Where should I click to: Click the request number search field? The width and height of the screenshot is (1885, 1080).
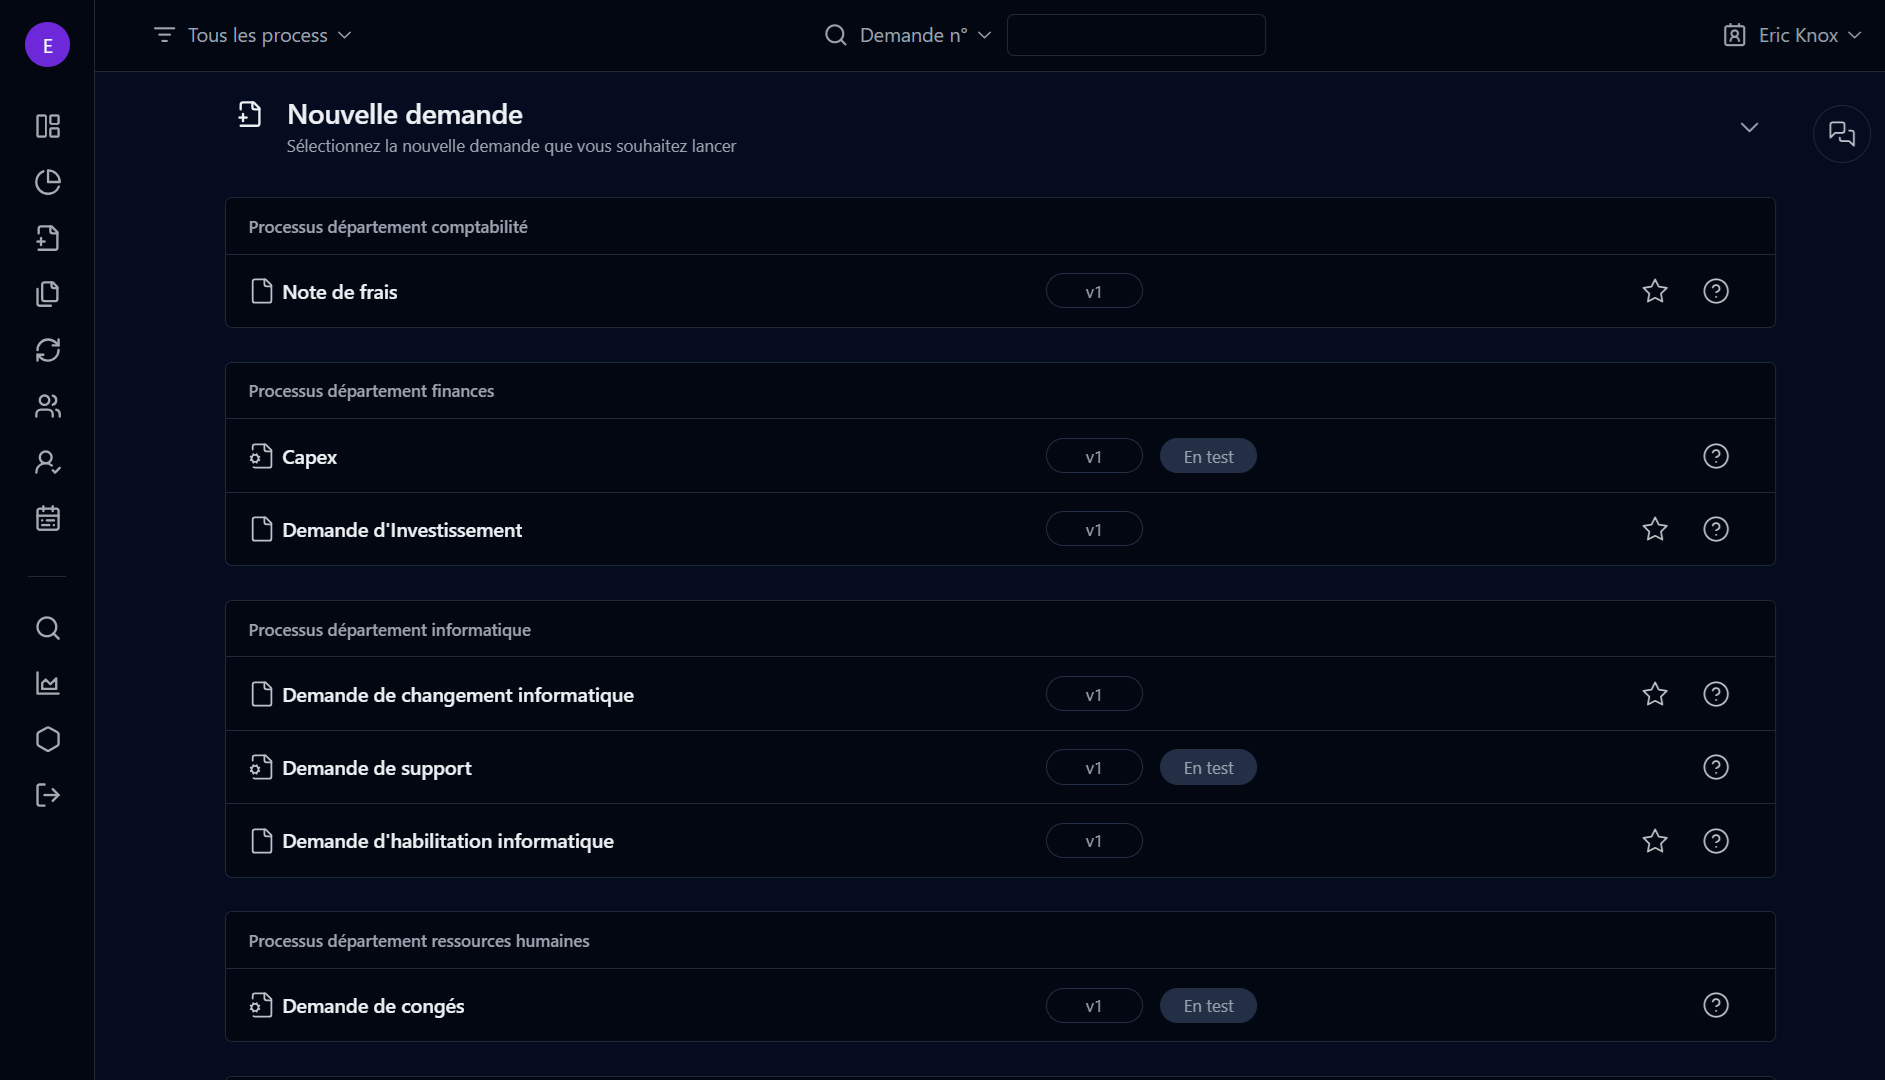[1135, 35]
